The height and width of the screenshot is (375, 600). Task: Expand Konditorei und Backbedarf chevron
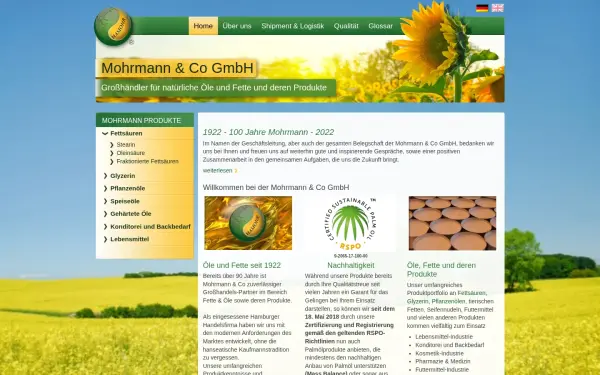click(x=105, y=227)
